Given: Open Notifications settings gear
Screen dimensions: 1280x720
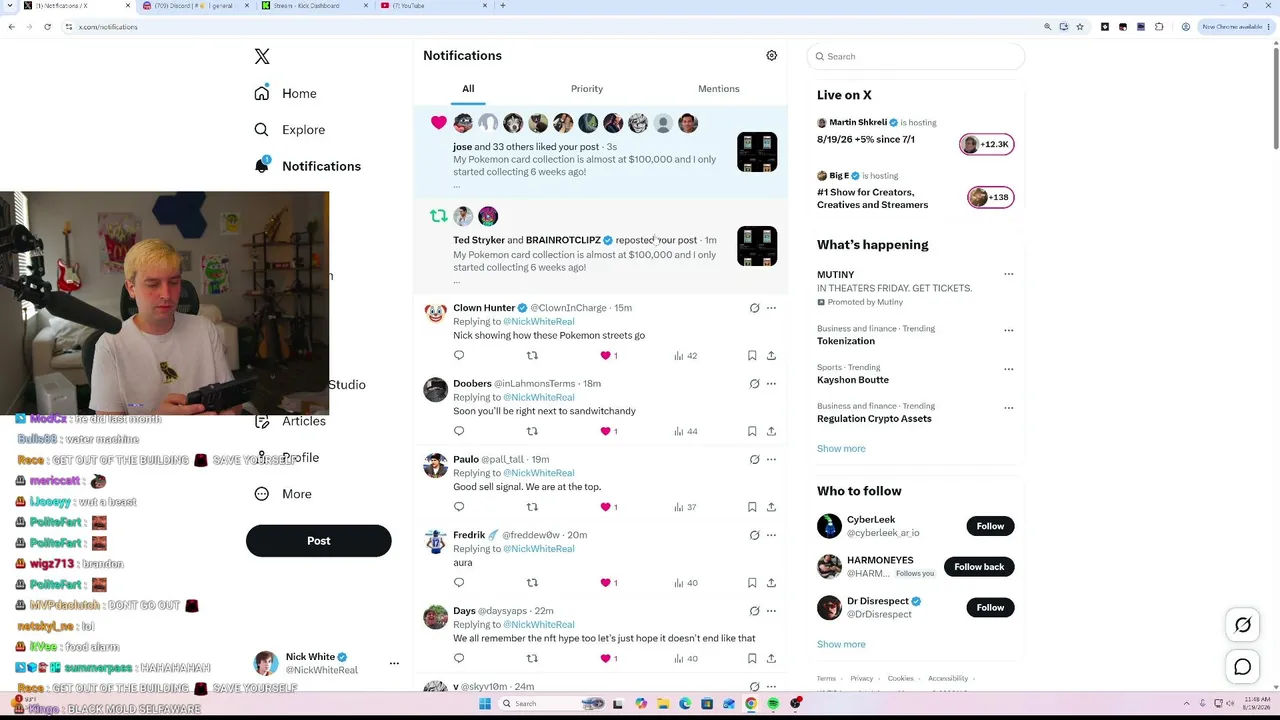Looking at the screenshot, I should (771, 56).
